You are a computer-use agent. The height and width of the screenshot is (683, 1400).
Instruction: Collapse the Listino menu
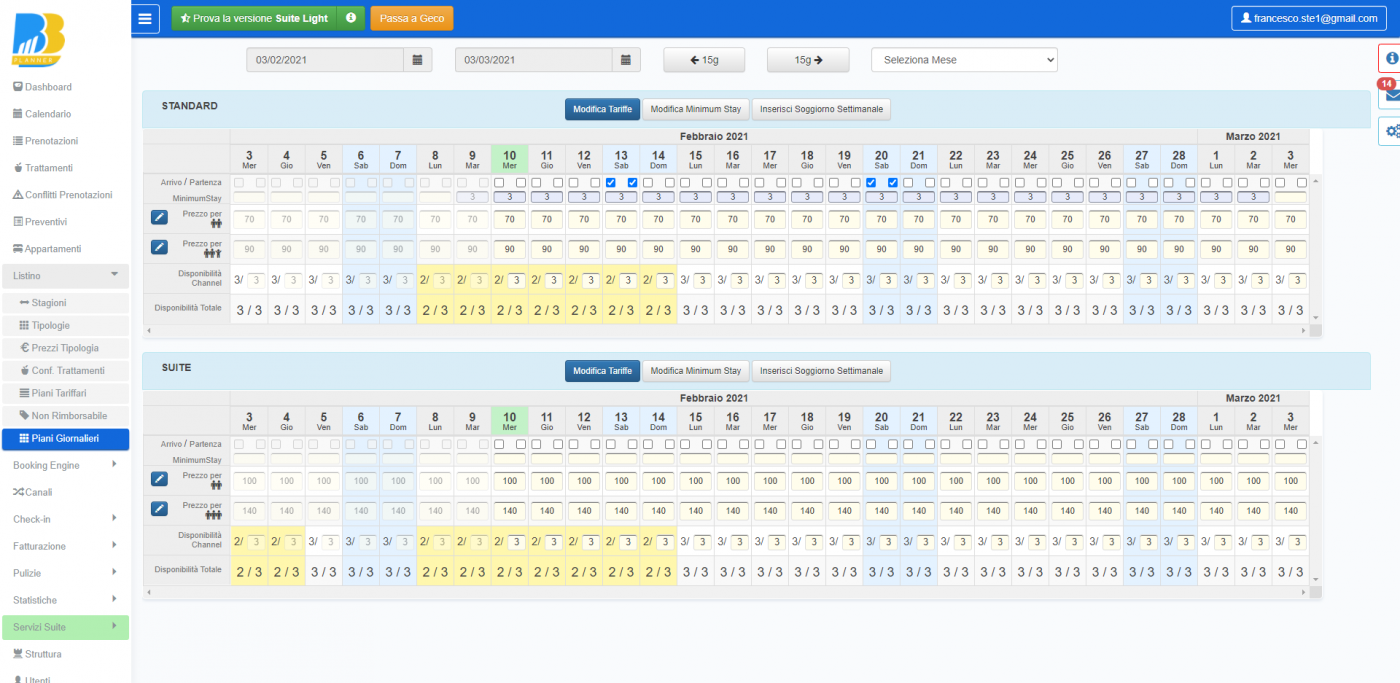click(x=65, y=275)
